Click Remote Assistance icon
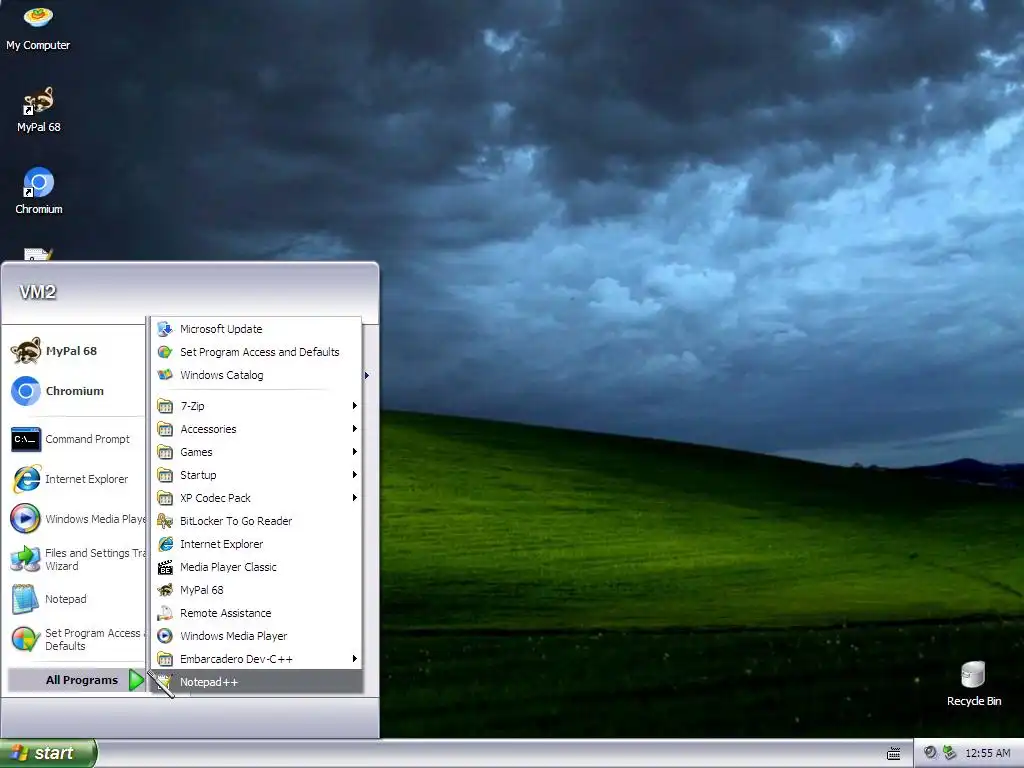 tap(165, 613)
